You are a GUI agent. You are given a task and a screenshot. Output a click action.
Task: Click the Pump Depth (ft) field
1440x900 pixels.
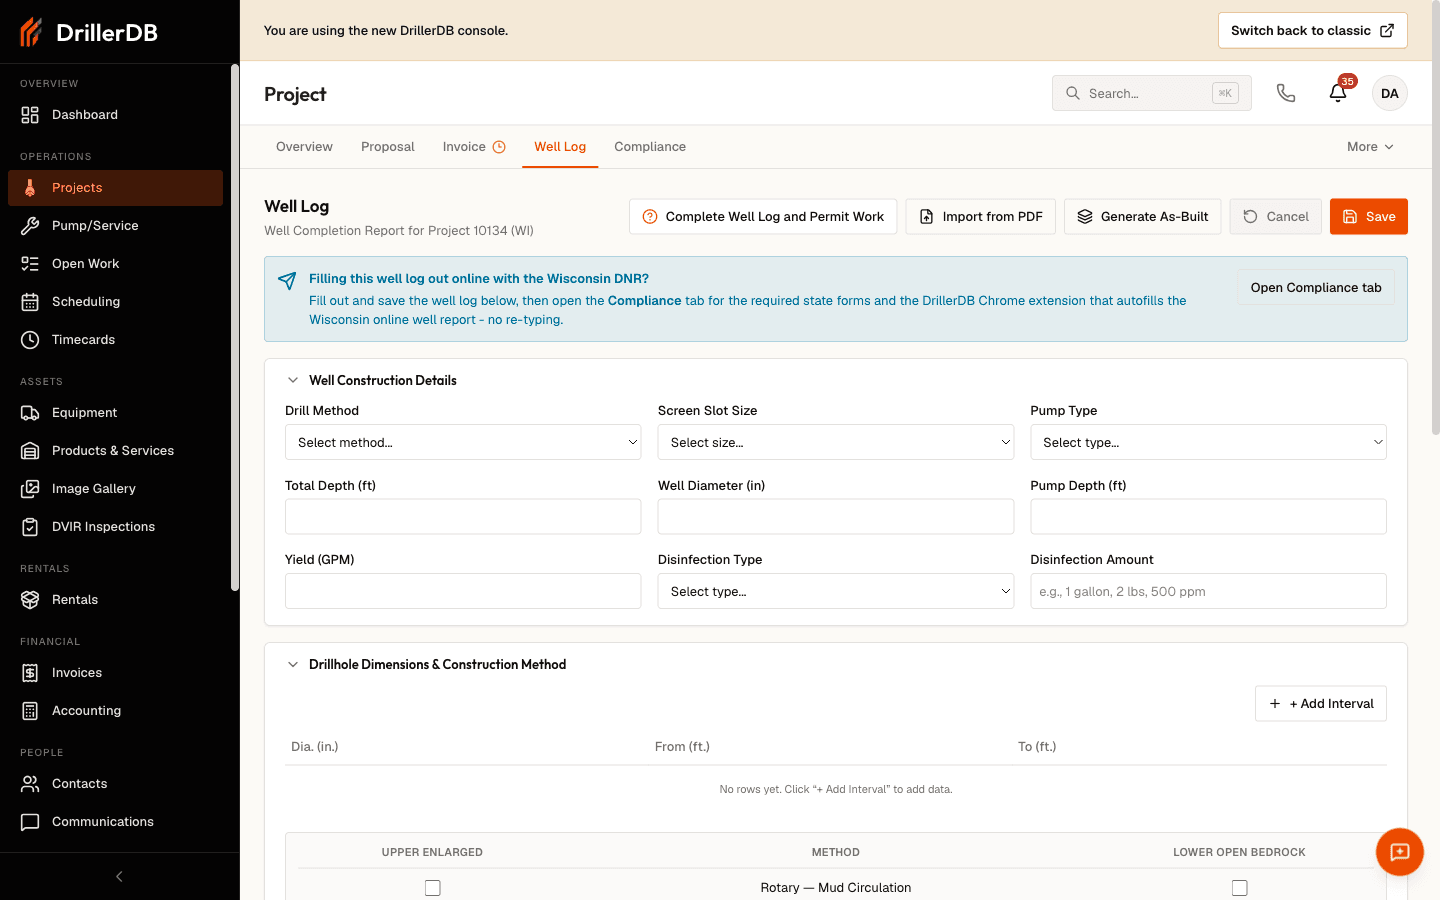[1208, 517]
